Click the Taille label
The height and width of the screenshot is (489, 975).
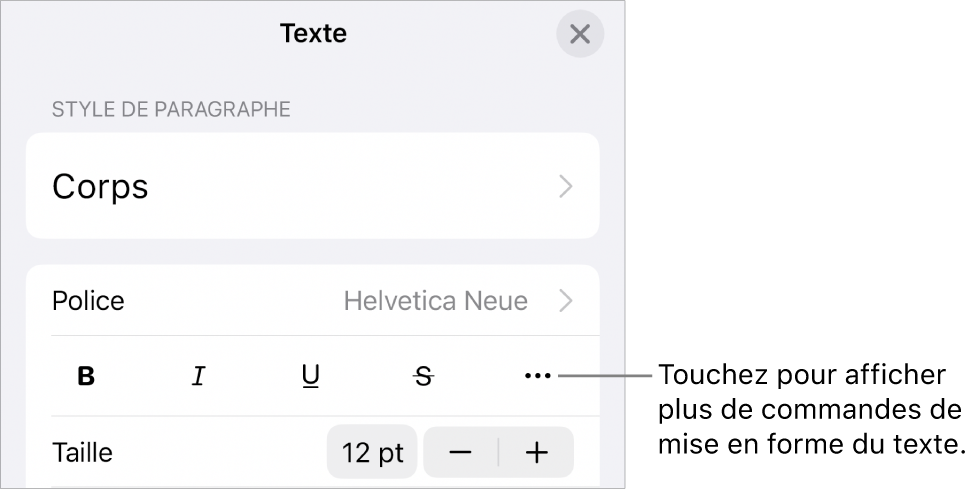coord(82,452)
